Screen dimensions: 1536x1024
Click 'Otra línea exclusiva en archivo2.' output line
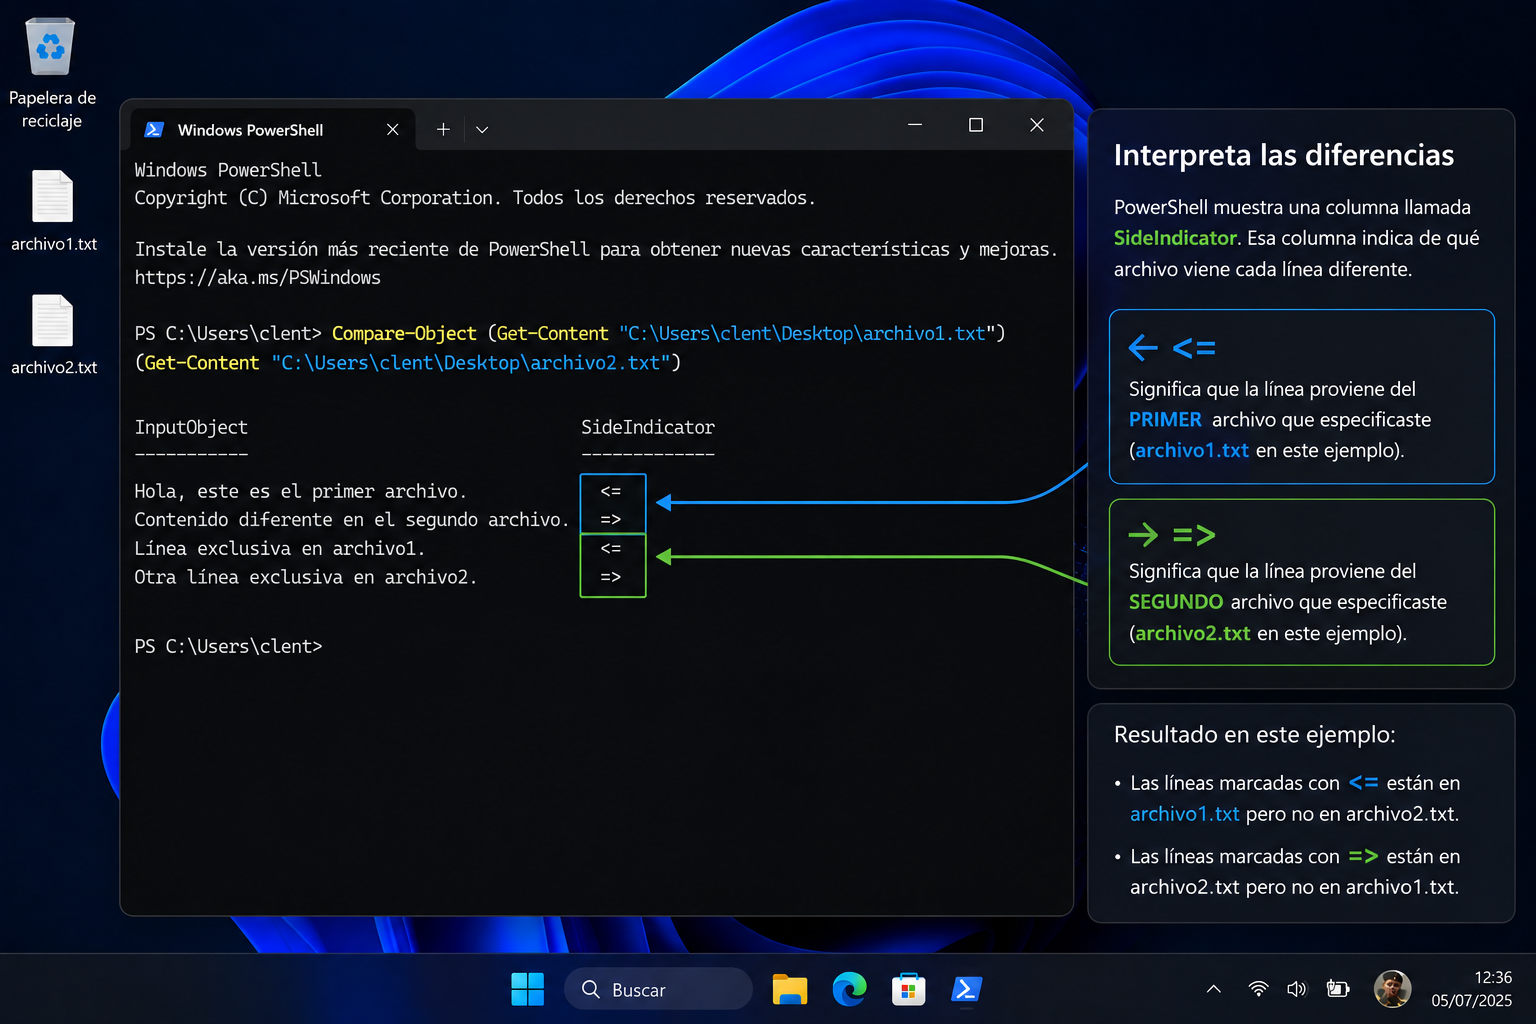(x=306, y=577)
